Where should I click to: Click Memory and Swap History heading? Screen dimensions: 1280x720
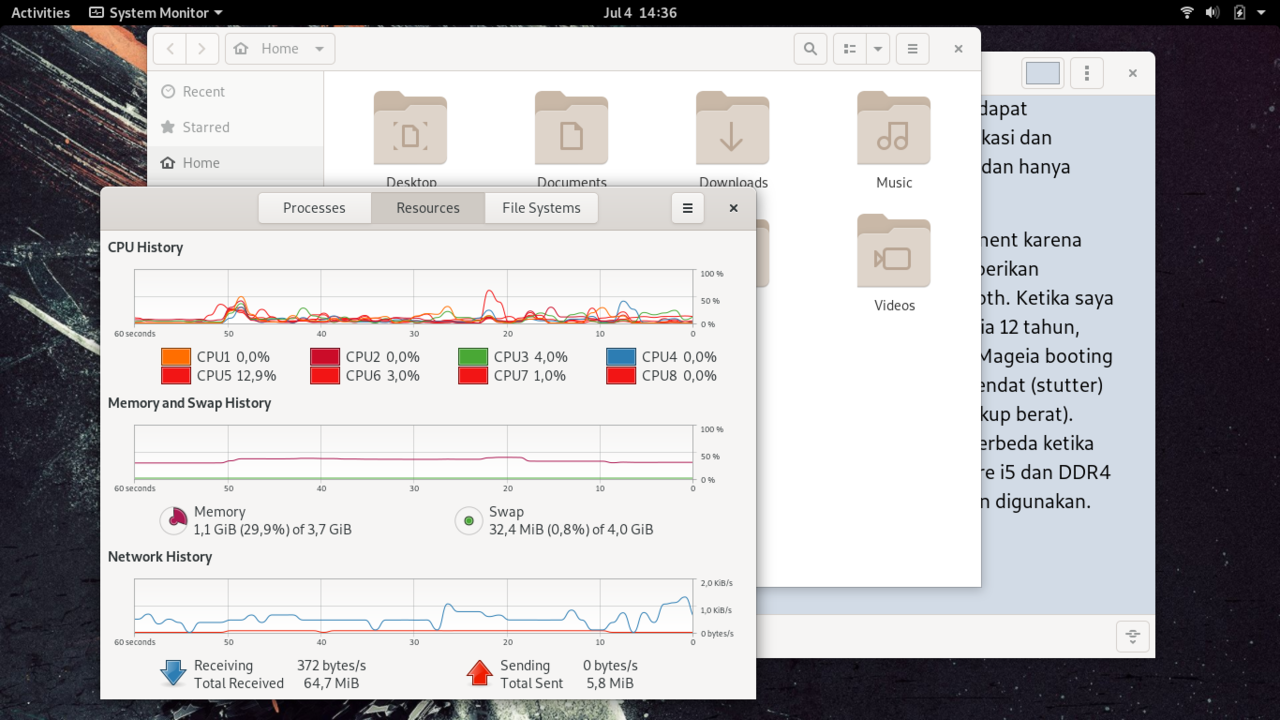(190, 403)
